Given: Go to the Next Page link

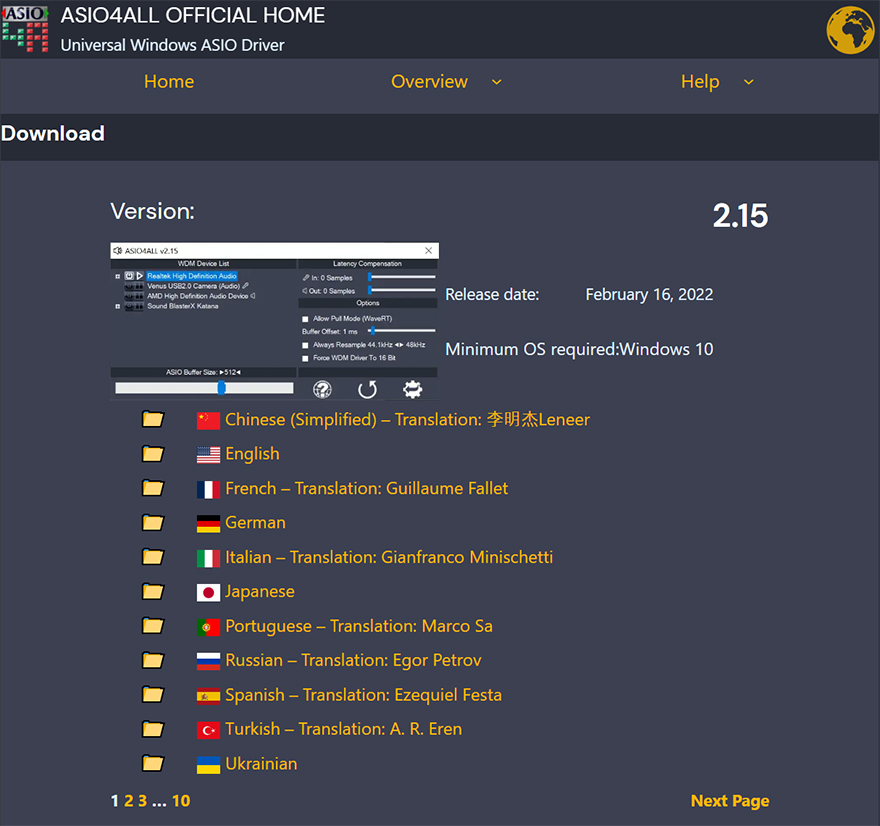Looking at the screenshot, I should (730, 801).
